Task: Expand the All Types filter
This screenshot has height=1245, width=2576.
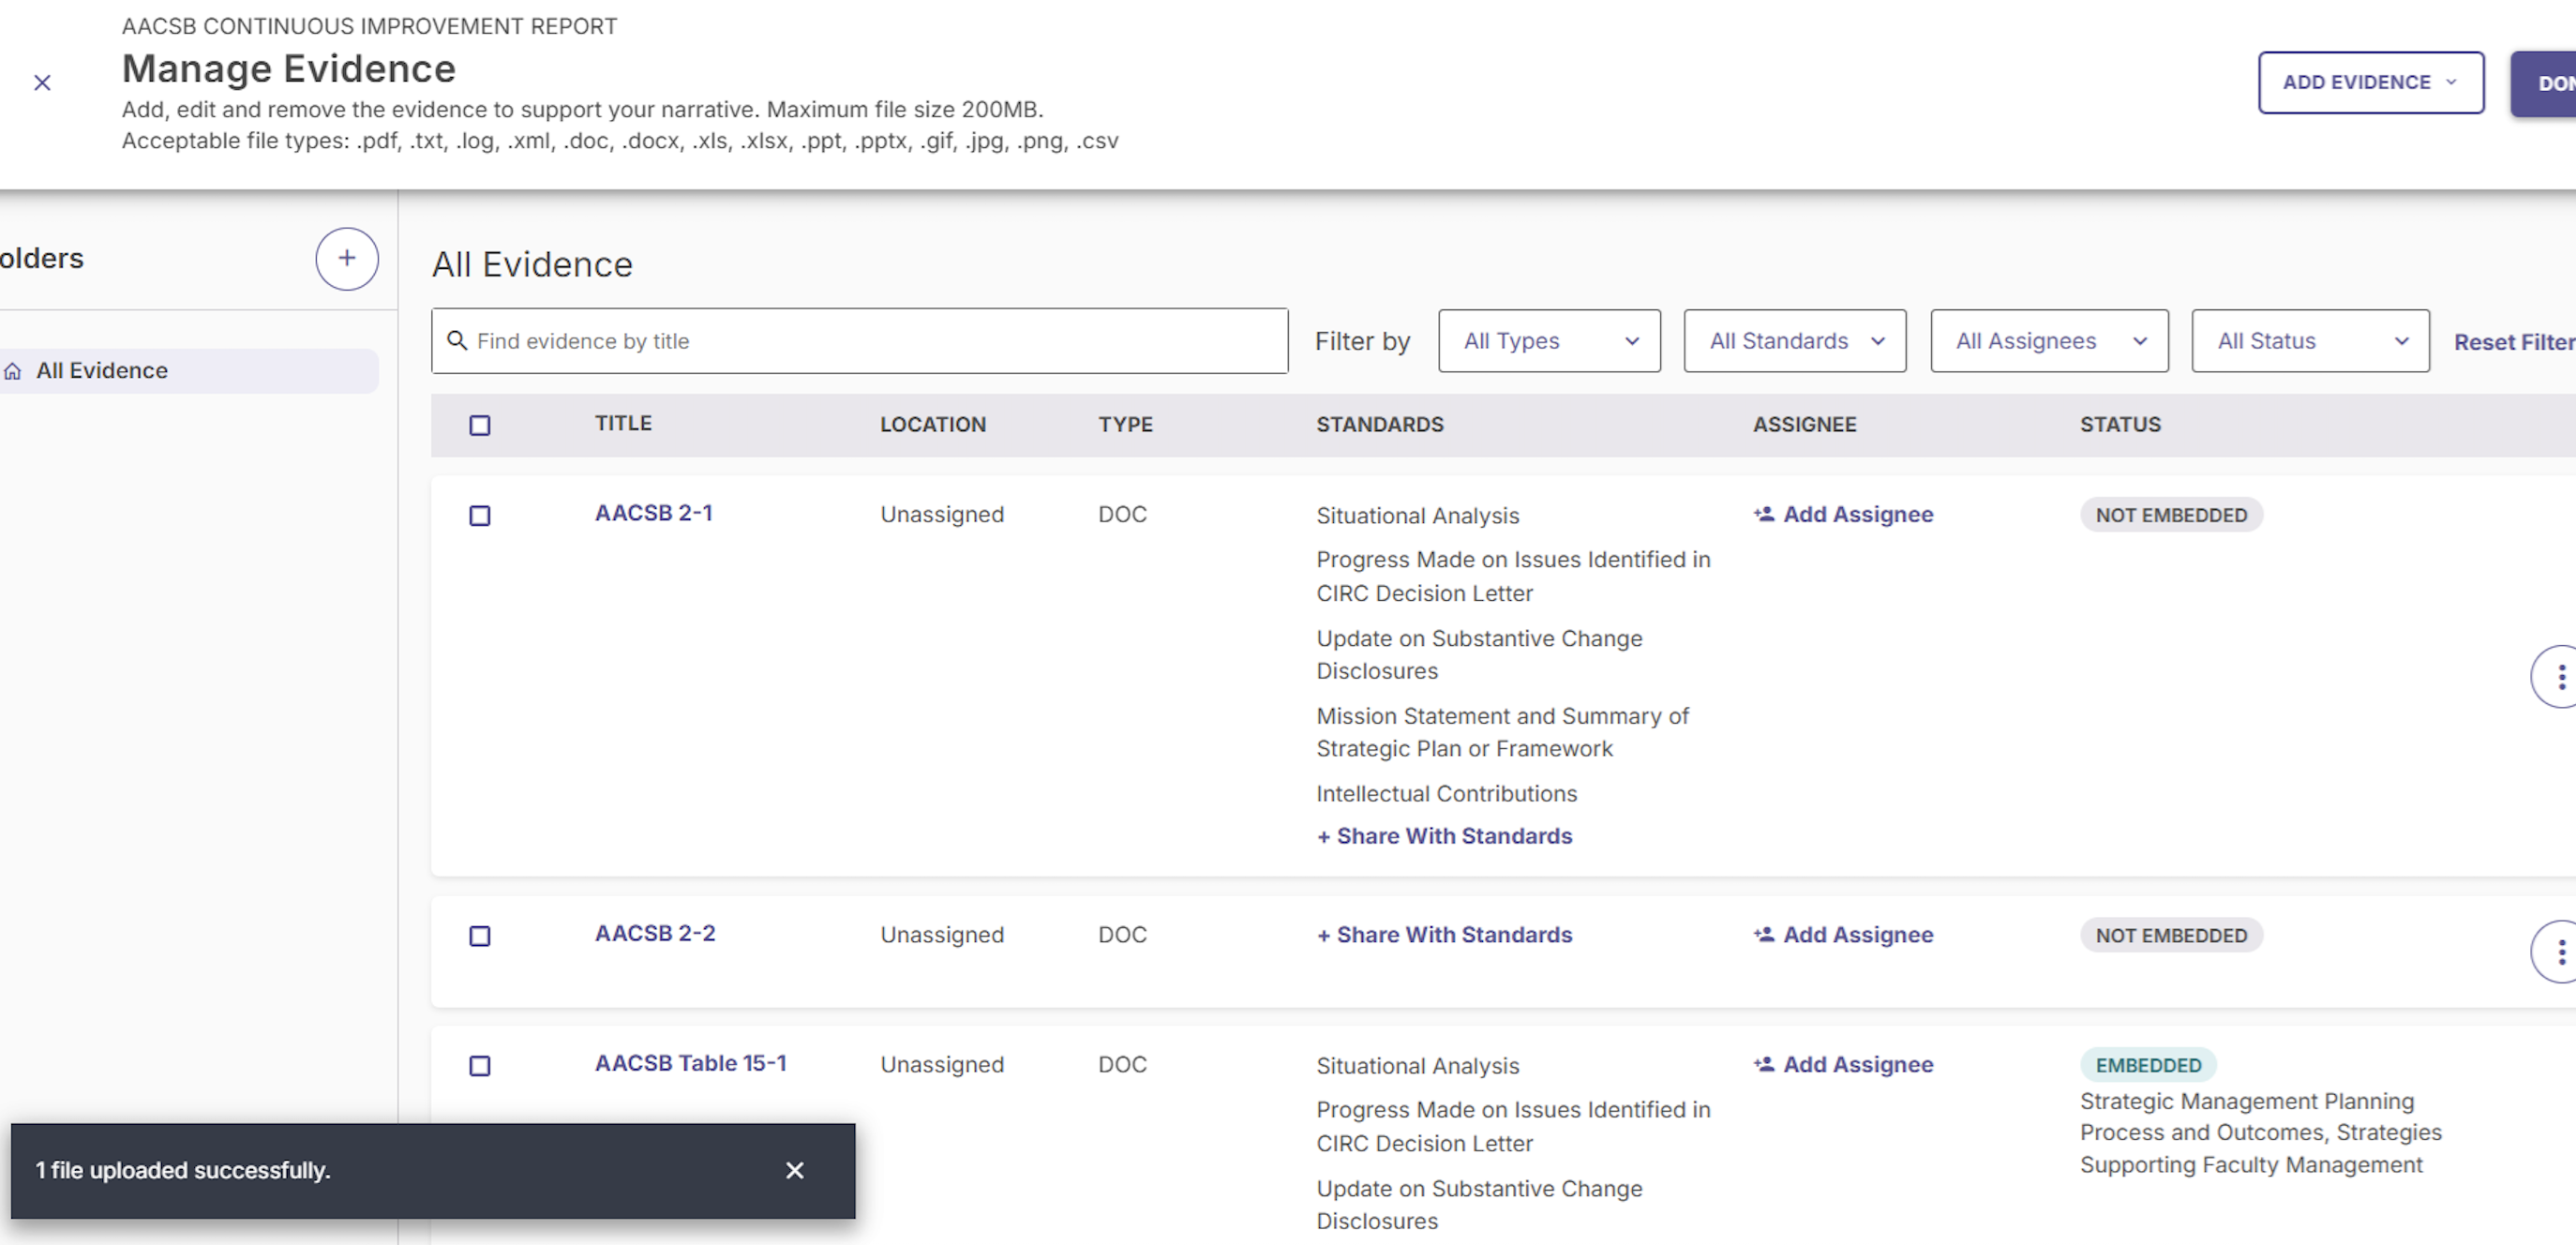Action: [x=1549, y=341]
